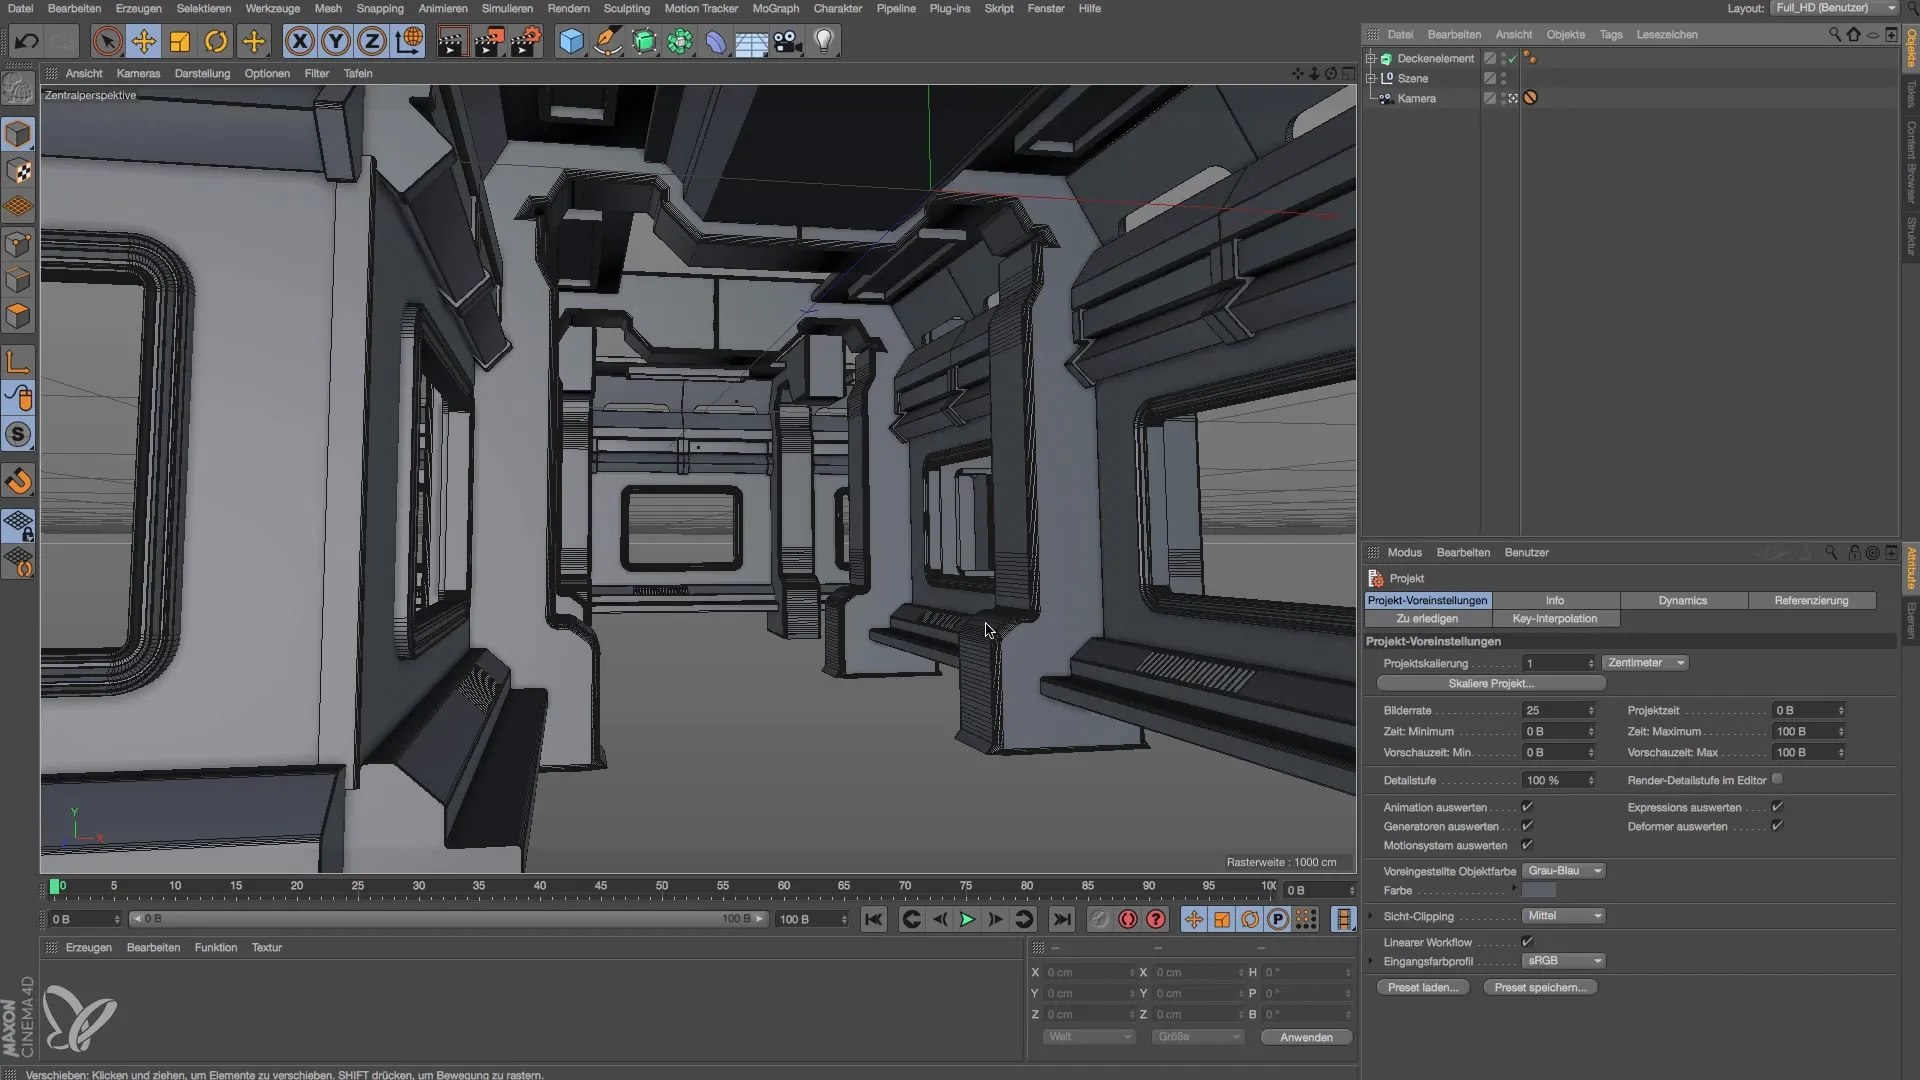Open the Grau-Blau object color dropdown
The height and width of the screenshot is (1080, 1920).
(1564, 871)
